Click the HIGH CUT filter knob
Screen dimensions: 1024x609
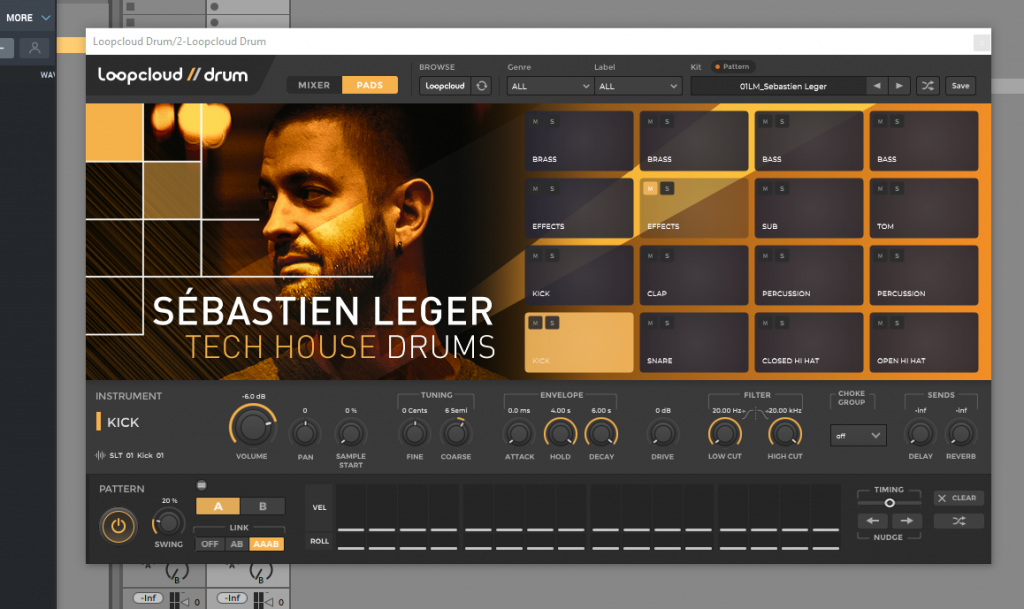(785, 433)
